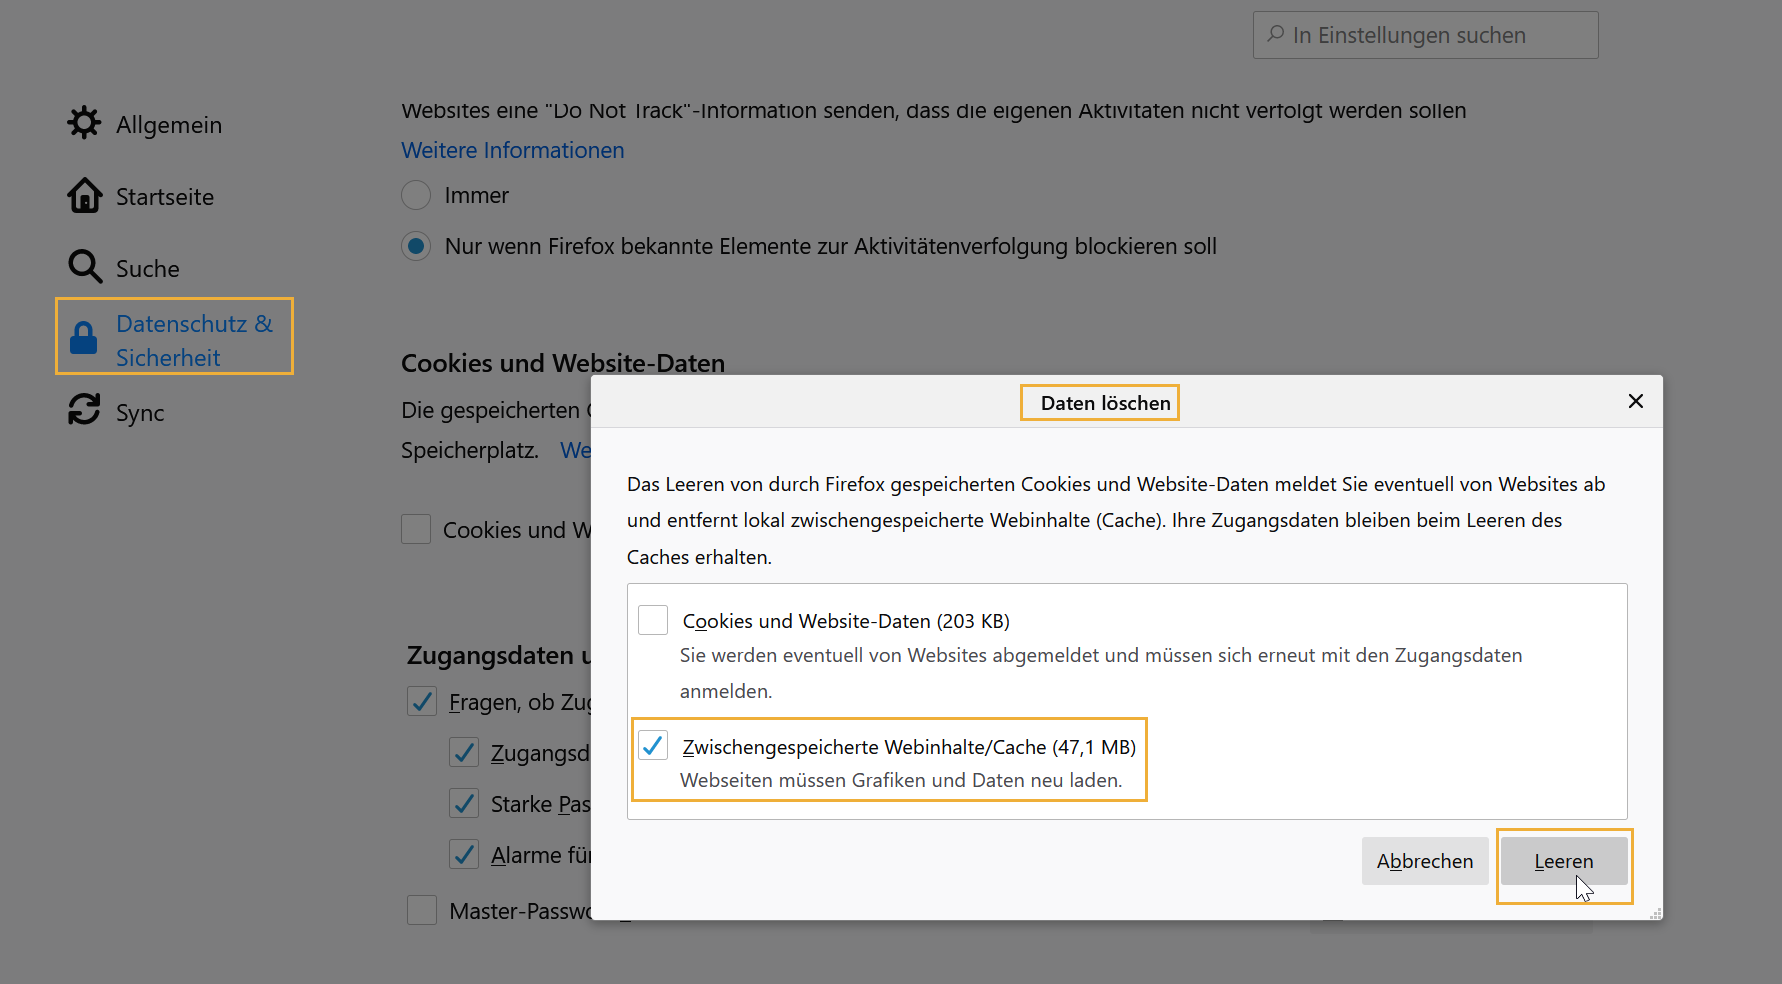The image size is (1782, 984).
Task: Select the Immer radio button
Action: (415, 195)
